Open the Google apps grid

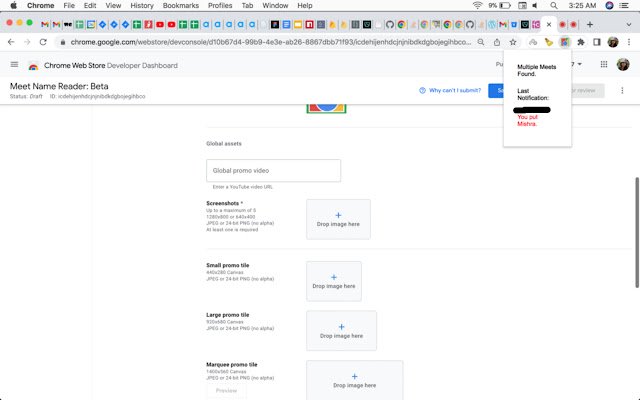(x=604, y=64)
